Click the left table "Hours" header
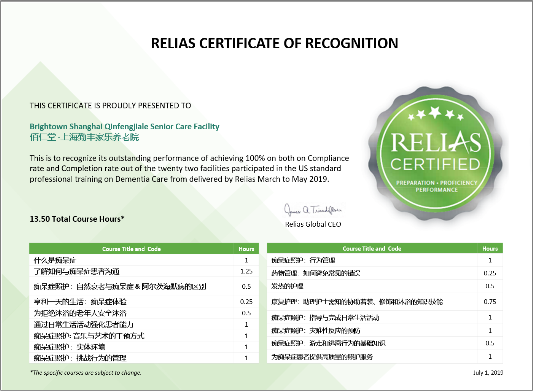This screenshot has height=391, width=541. coord(246,249)
